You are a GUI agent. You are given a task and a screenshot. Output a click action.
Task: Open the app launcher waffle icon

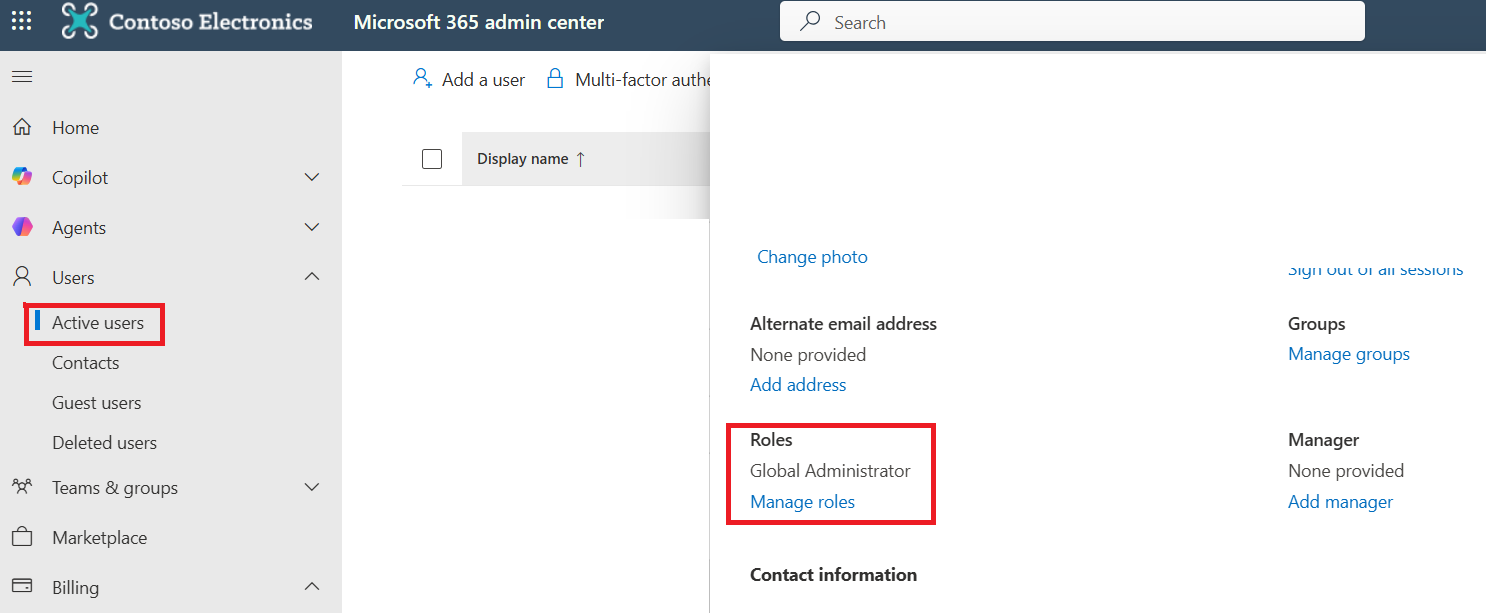[21, 21]
